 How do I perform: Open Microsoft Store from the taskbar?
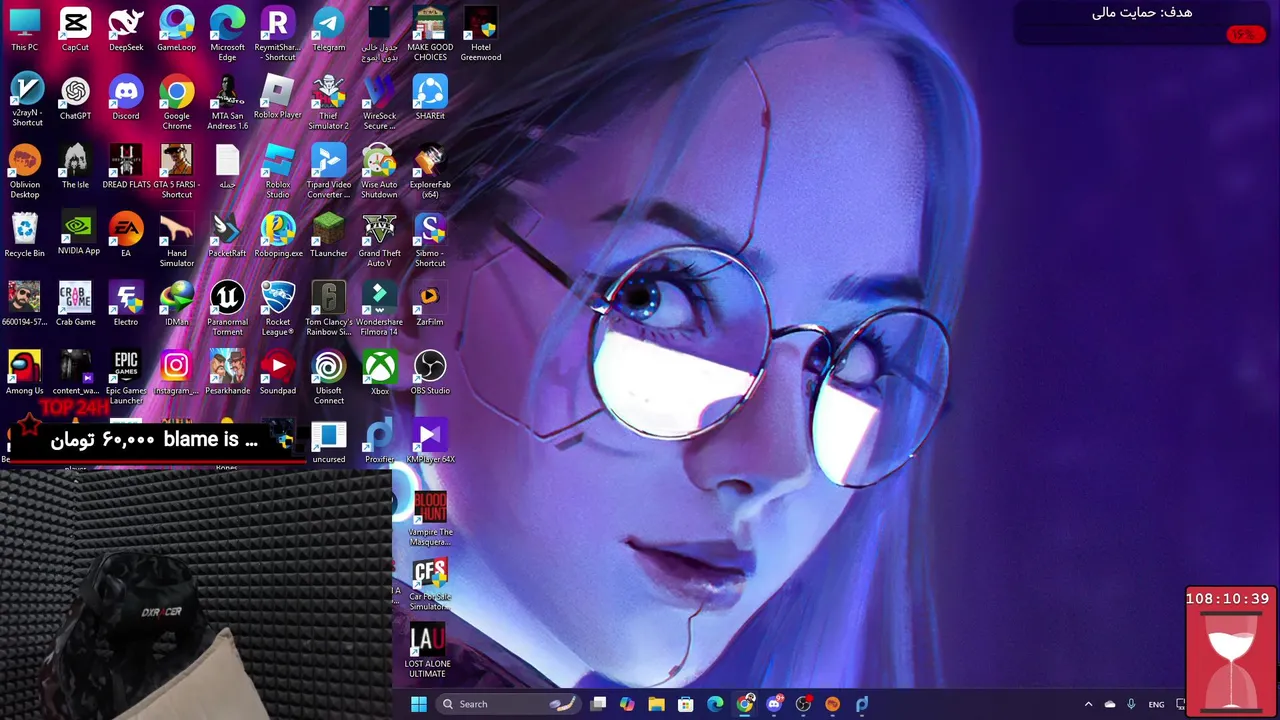(x=686, y=704)
